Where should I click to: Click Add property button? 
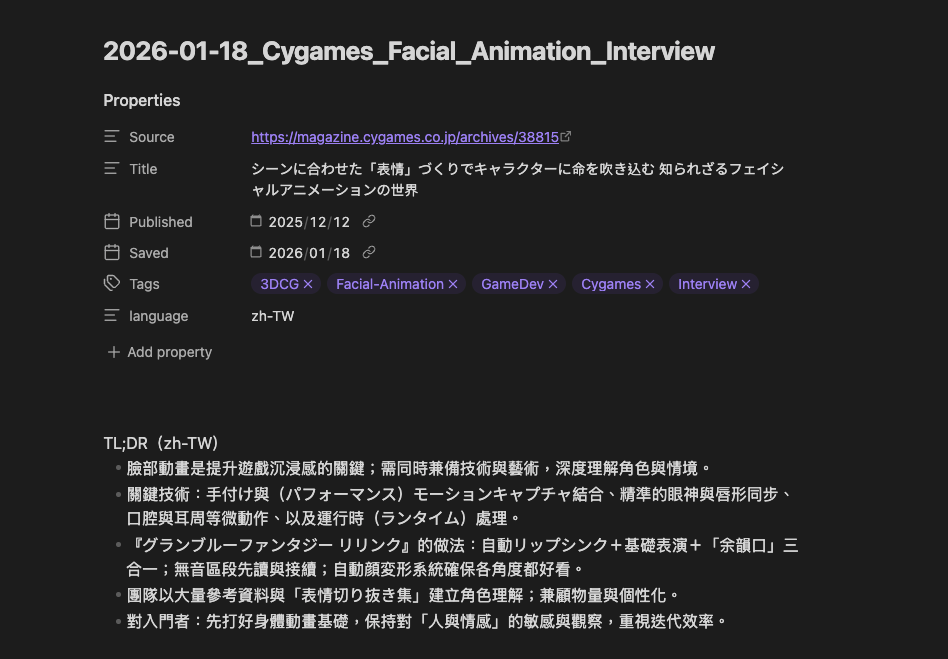tap(160, 352)
